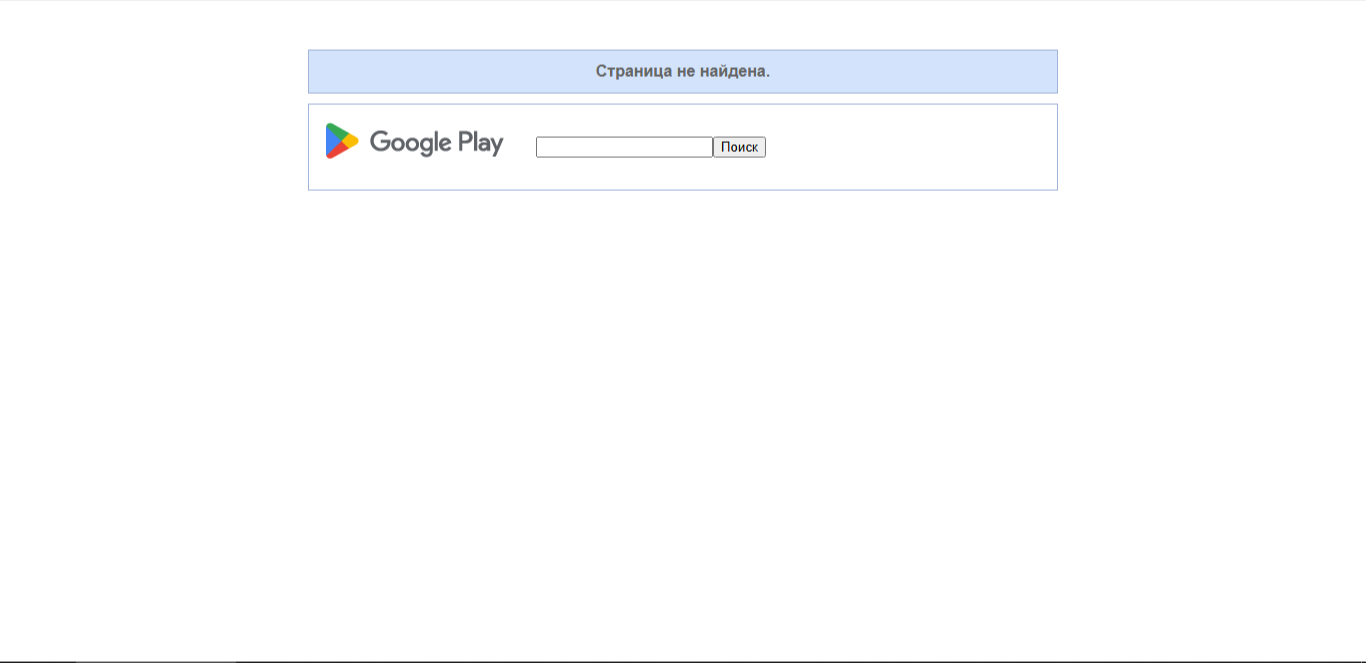Click inside the search box beside Google Play
The height and width of the screenshot is (663, 1366).
(624, 147)
